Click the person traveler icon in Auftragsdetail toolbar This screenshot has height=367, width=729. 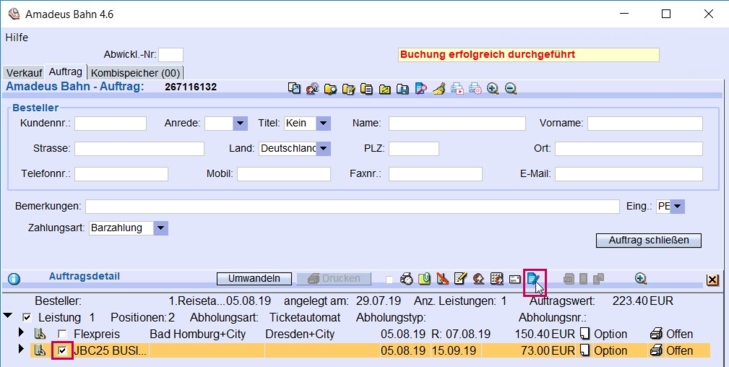pos(478,279)
